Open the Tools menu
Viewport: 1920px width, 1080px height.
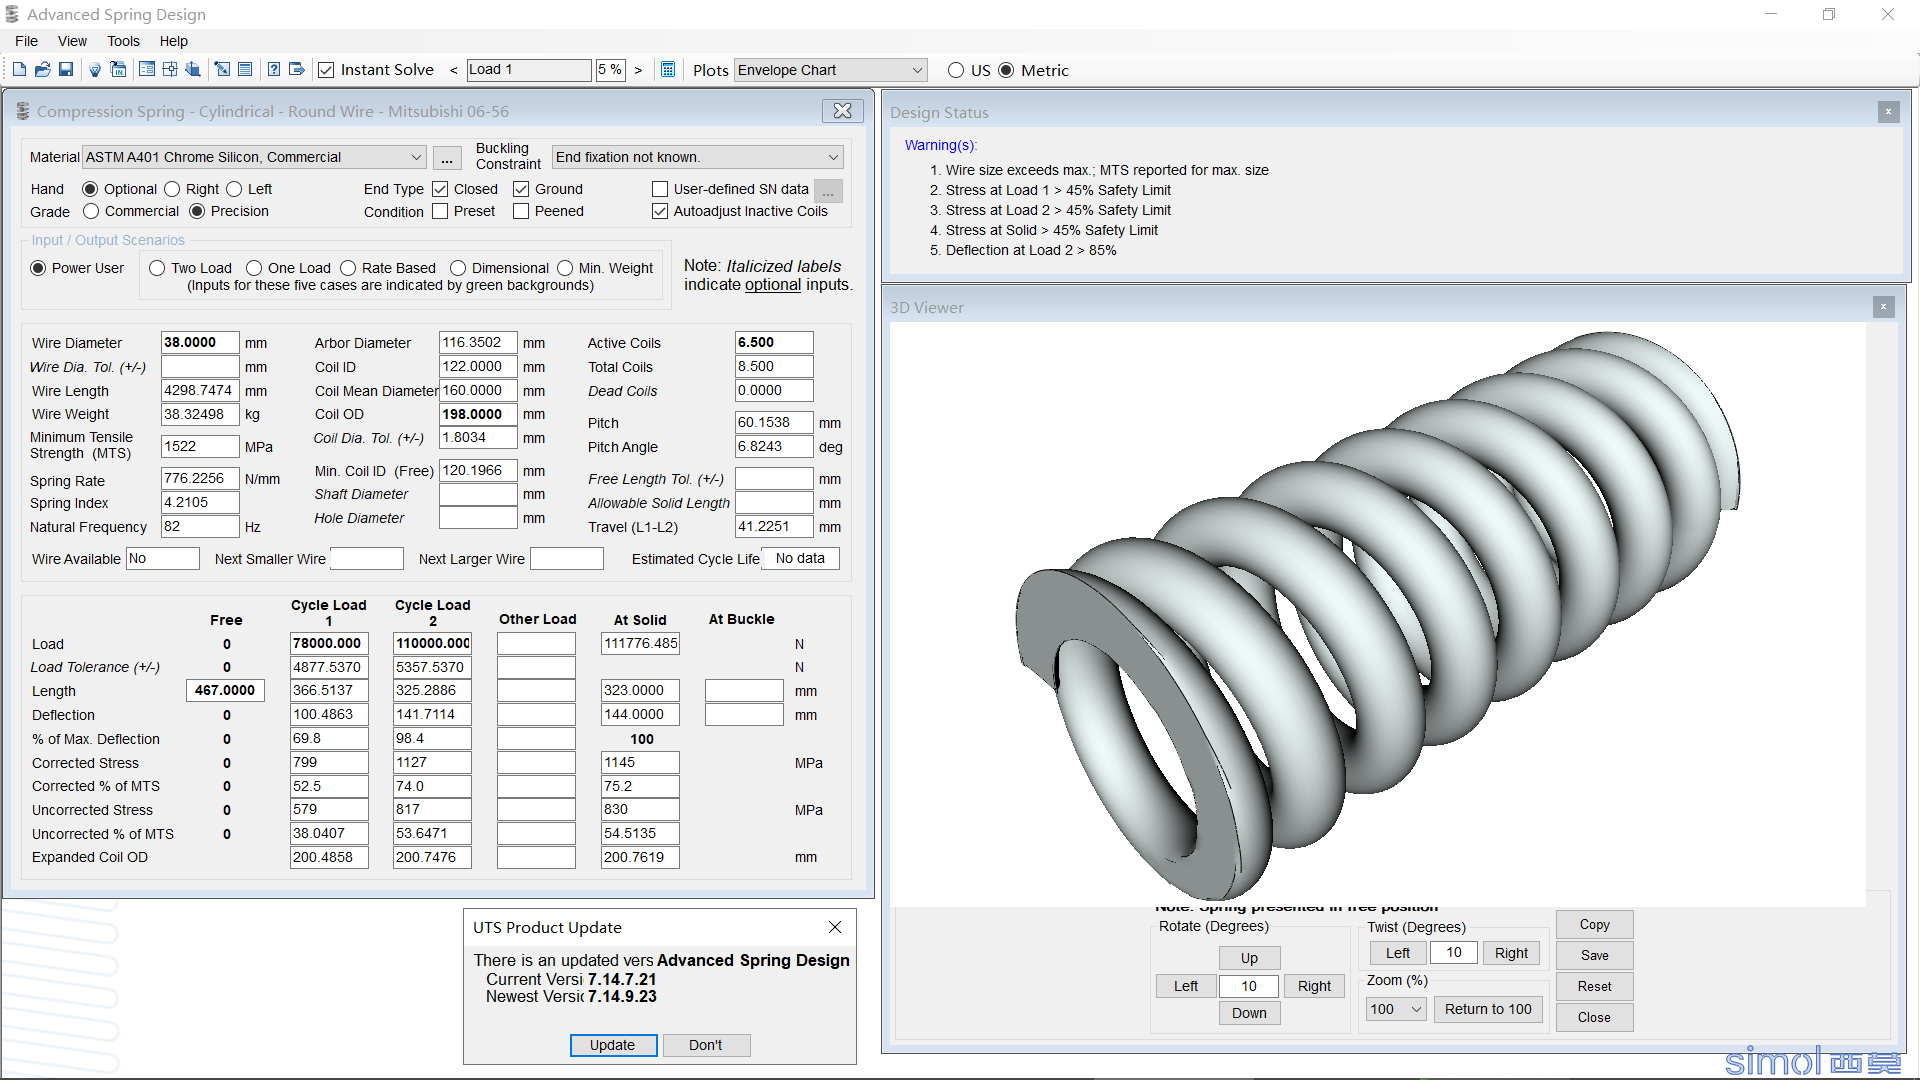pos(123,41)
